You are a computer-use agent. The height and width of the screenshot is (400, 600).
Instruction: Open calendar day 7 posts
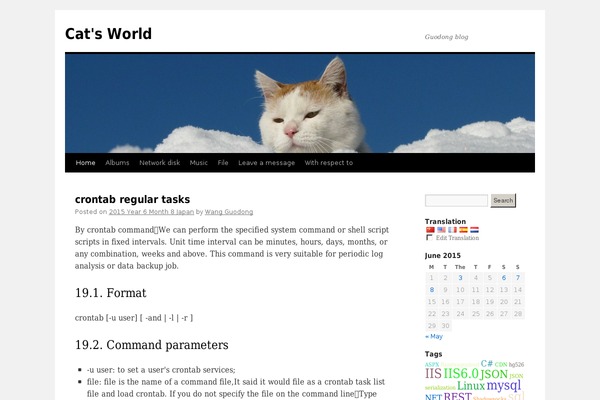tap(518, 278)
